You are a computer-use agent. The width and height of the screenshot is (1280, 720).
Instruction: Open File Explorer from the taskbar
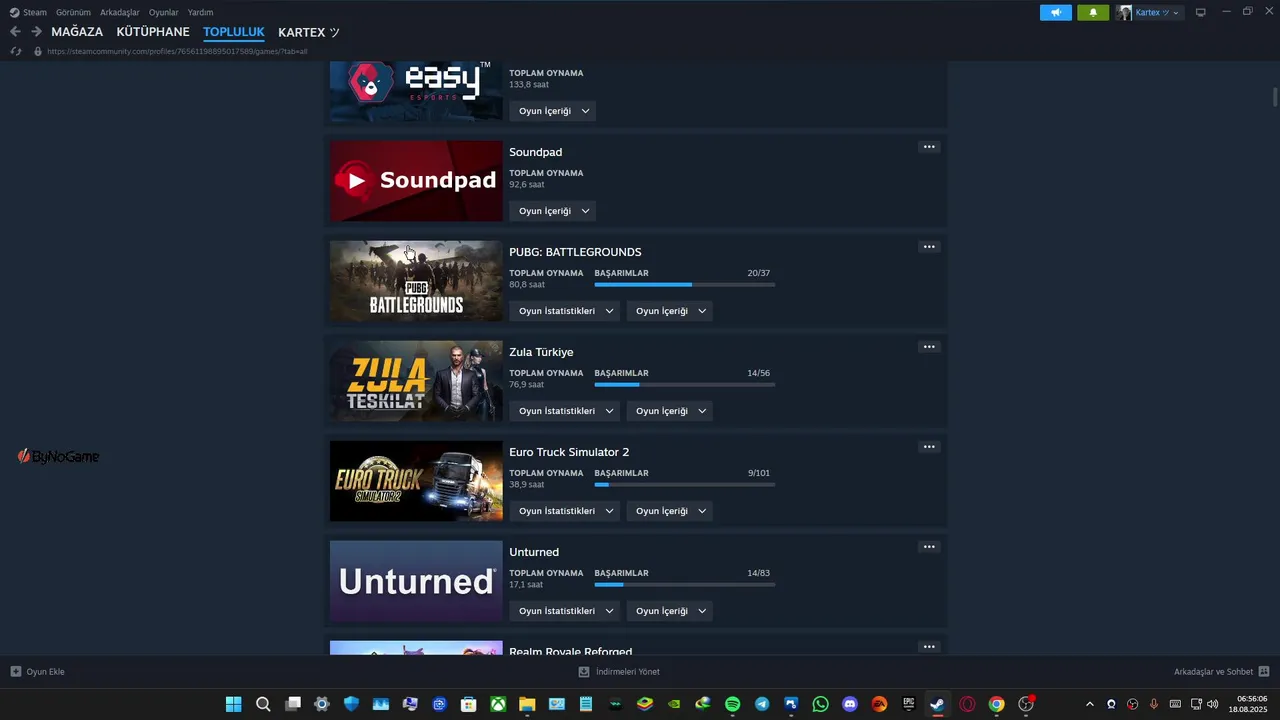527,704
